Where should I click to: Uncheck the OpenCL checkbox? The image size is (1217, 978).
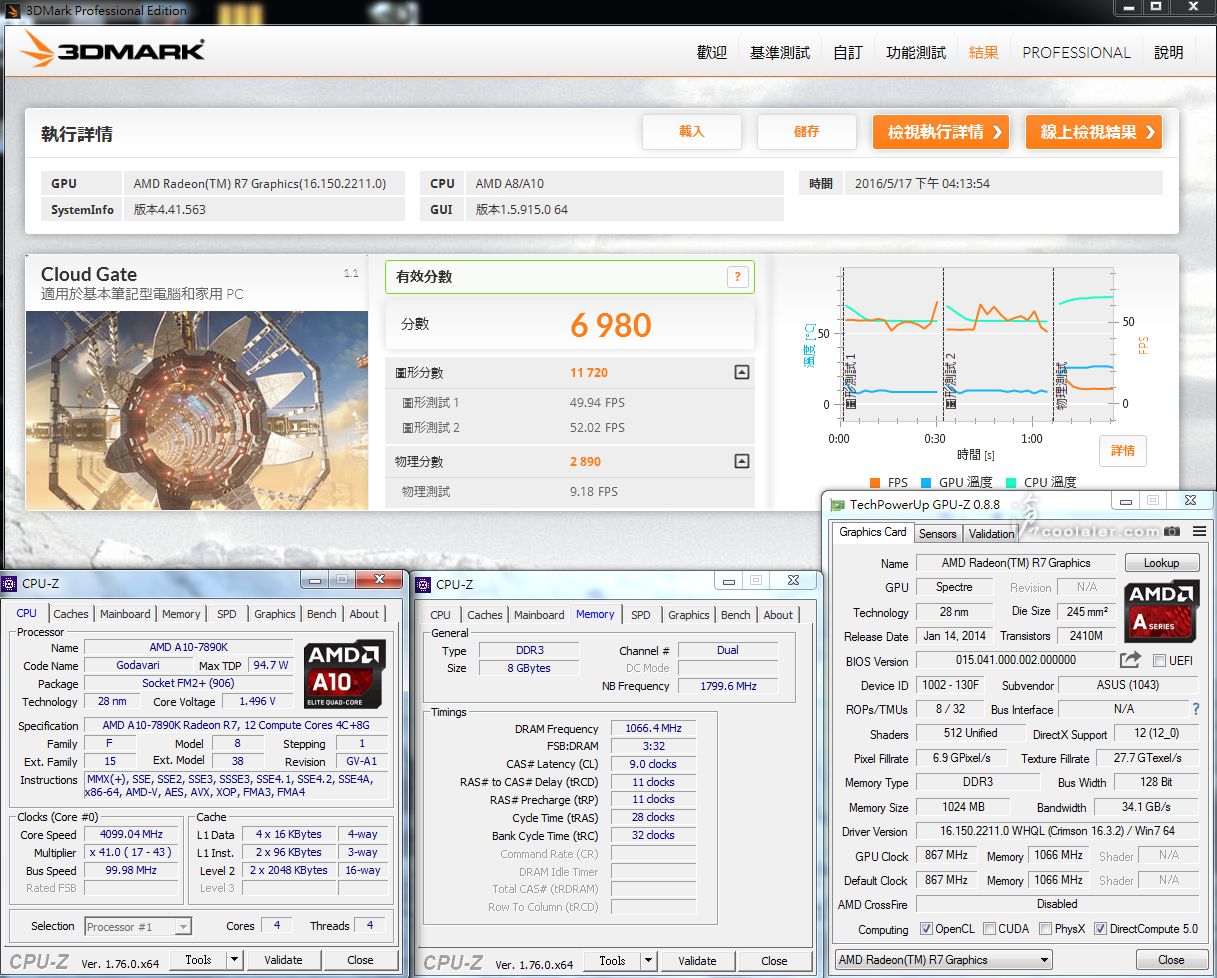(x=925, y=929)
